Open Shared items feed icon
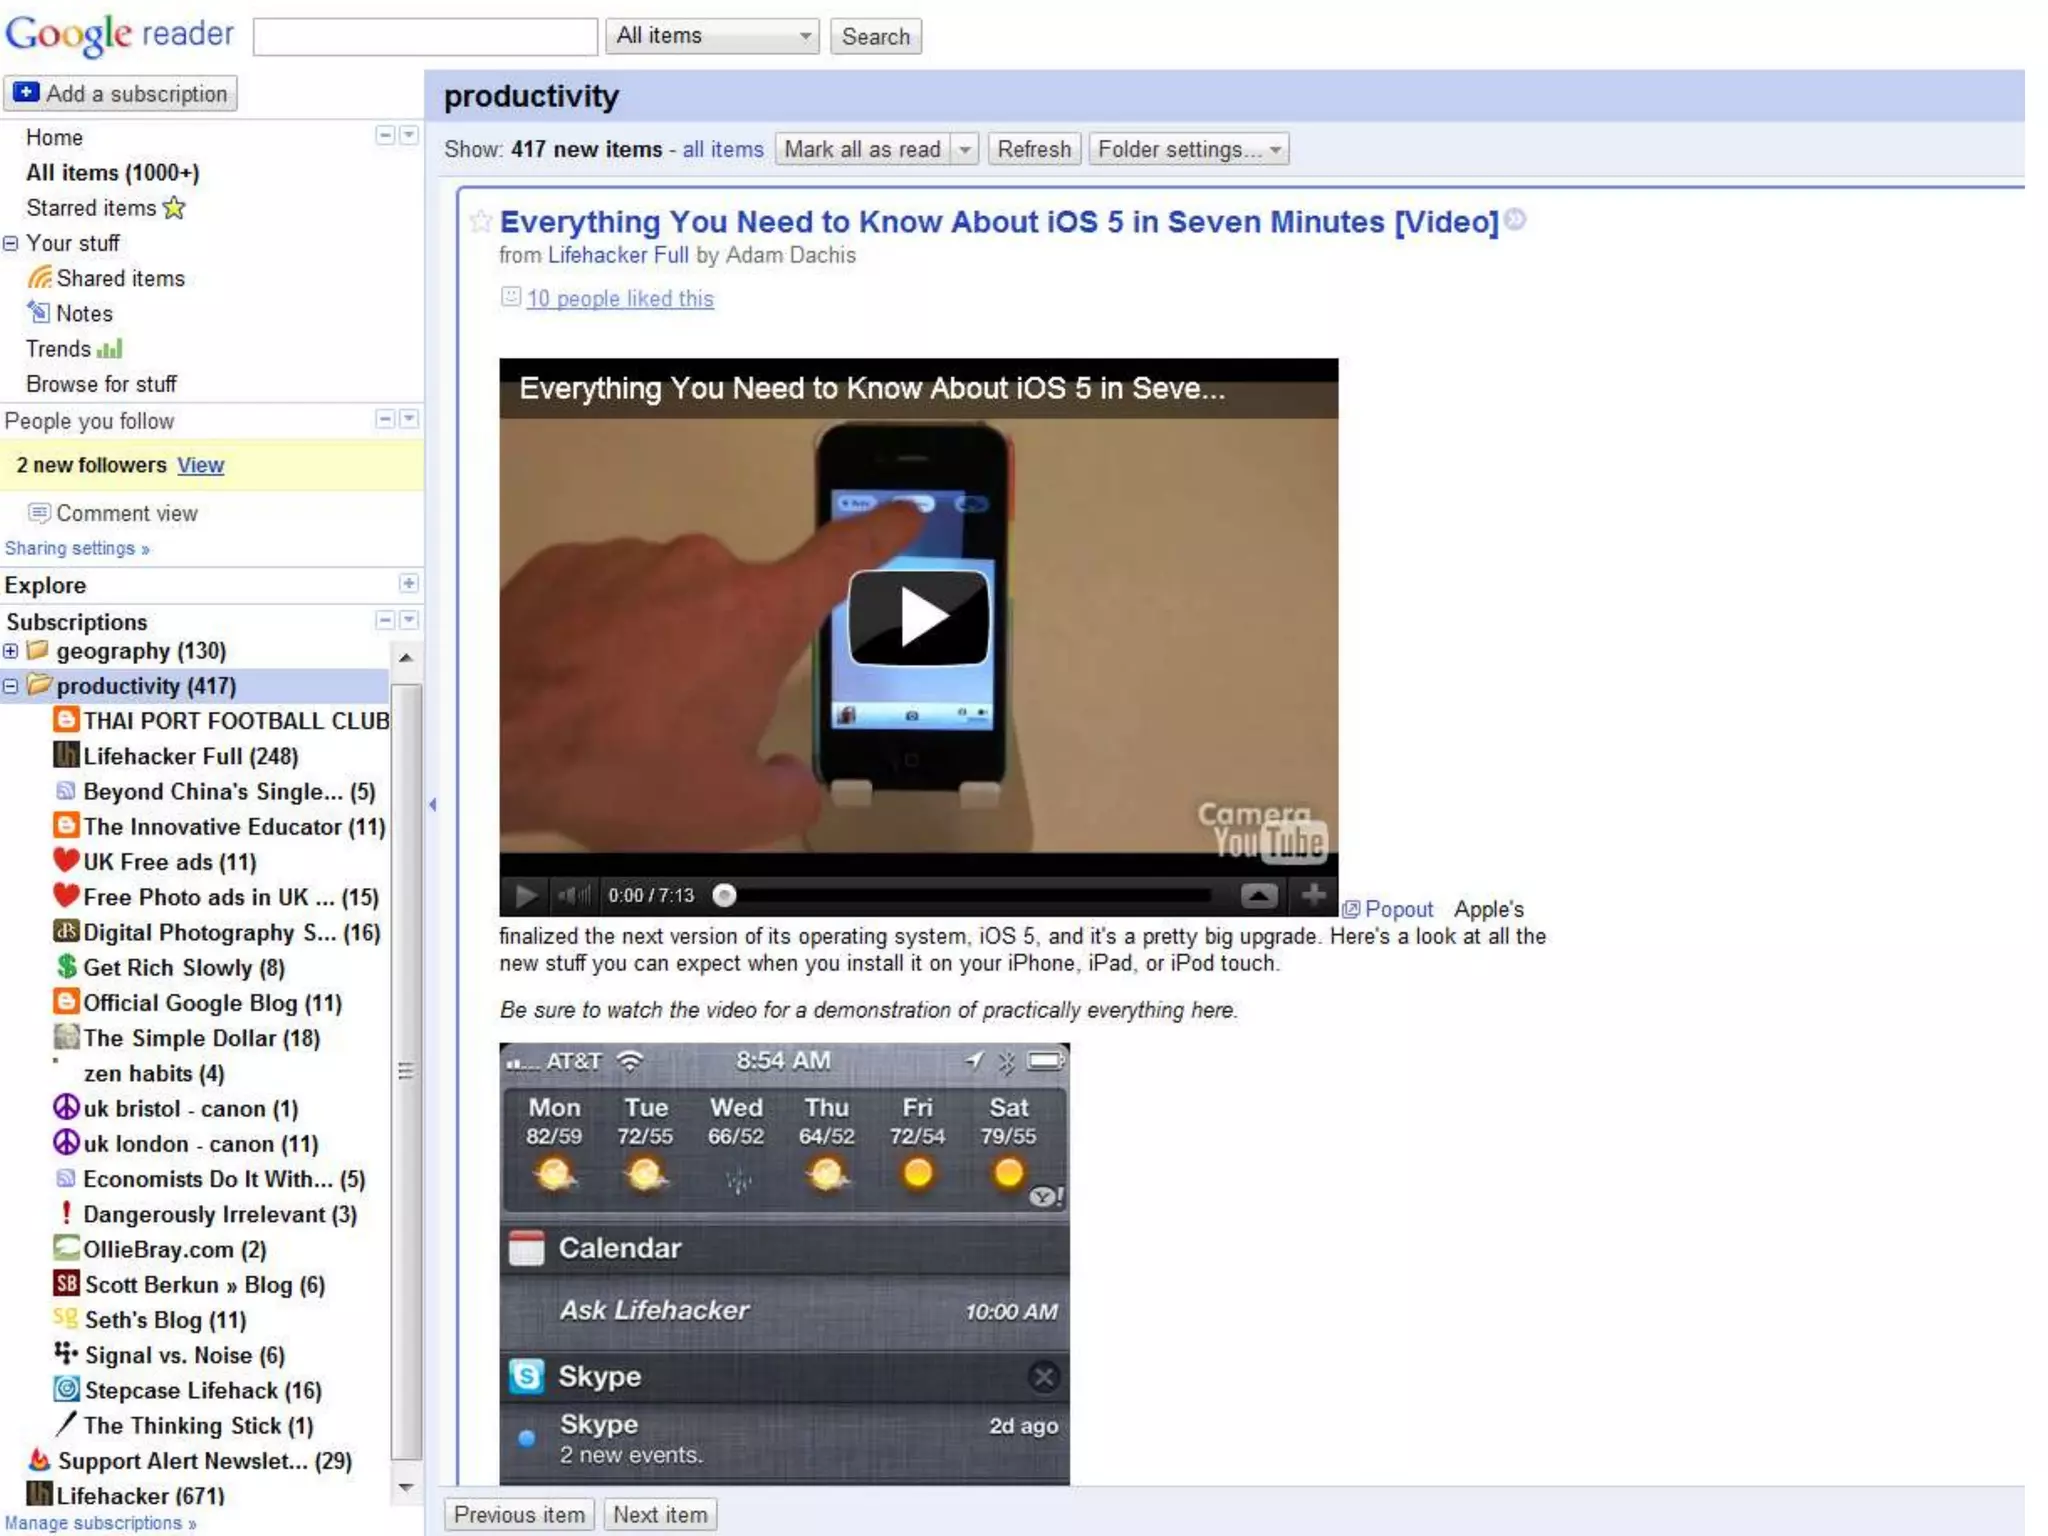This screenshot has width=2048, height=1536. [40, 278]
